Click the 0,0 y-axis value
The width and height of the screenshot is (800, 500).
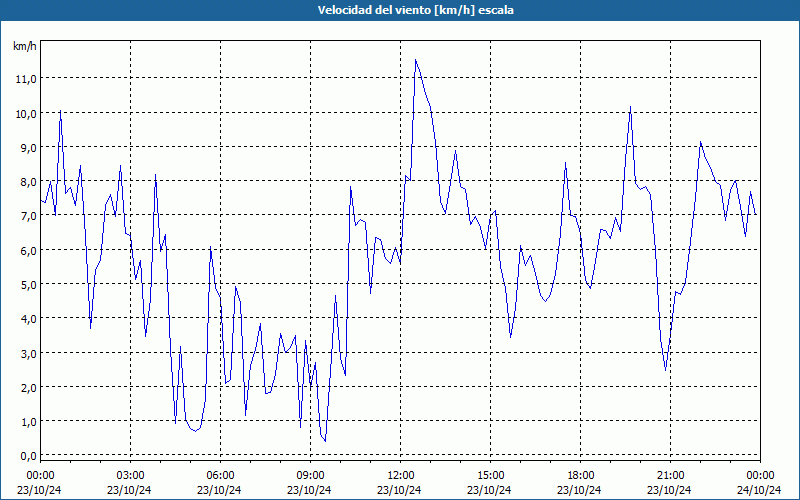click(x=29, y=456)
